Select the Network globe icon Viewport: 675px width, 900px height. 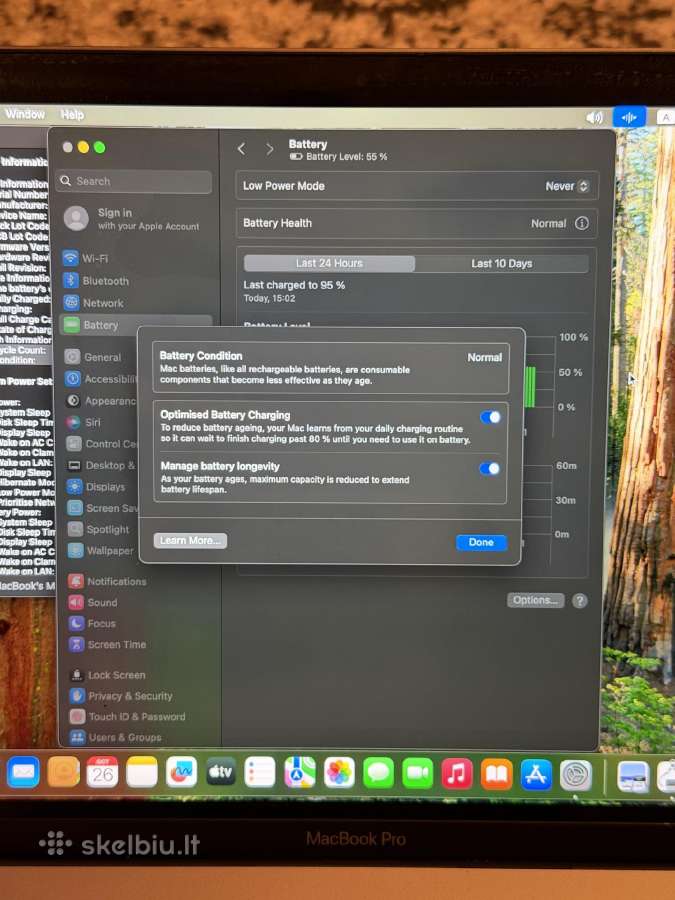click(x=71, y=302)
